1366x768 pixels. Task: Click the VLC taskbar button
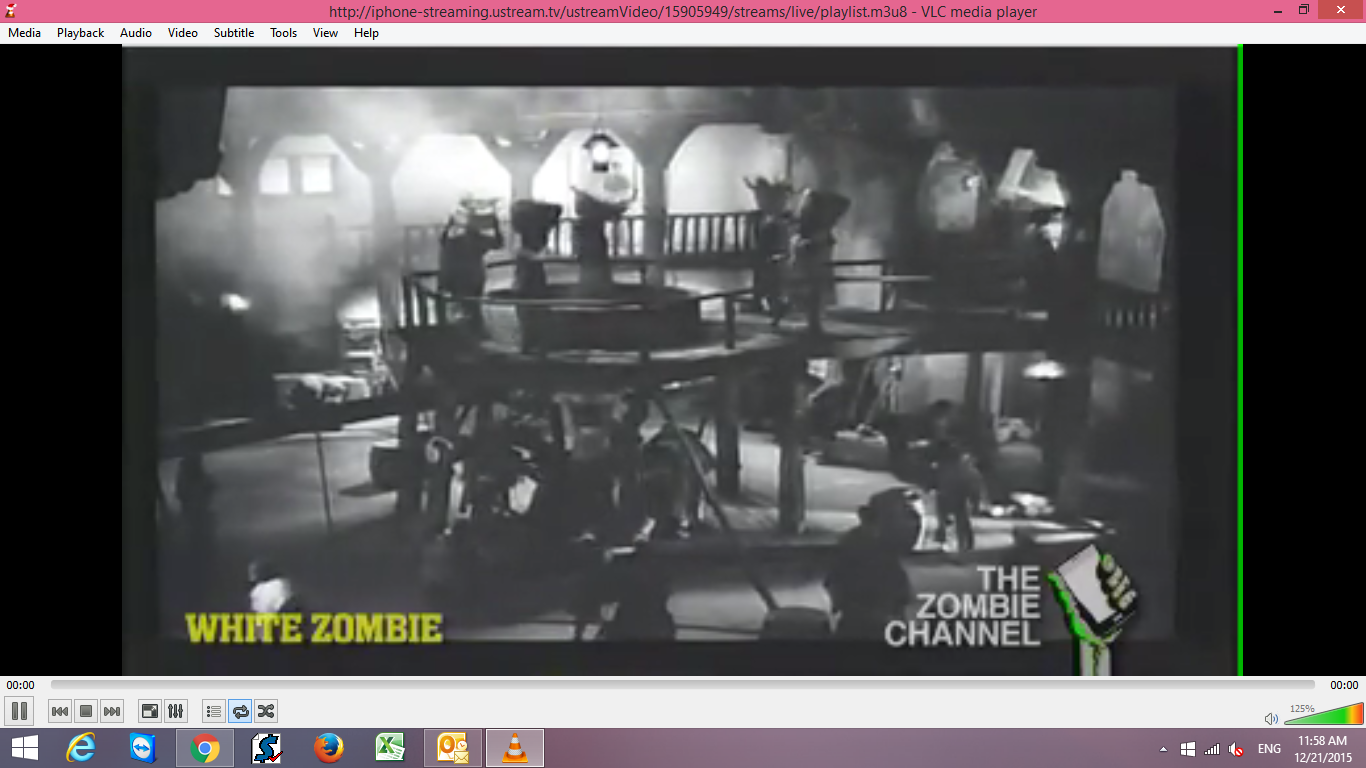[x=515, y=748]
